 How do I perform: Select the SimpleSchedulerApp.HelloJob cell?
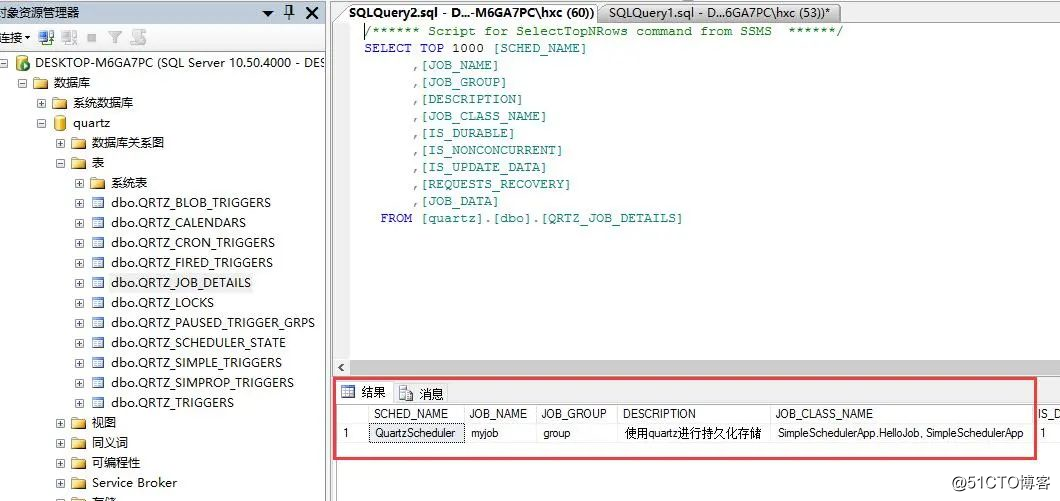[902, 433]
